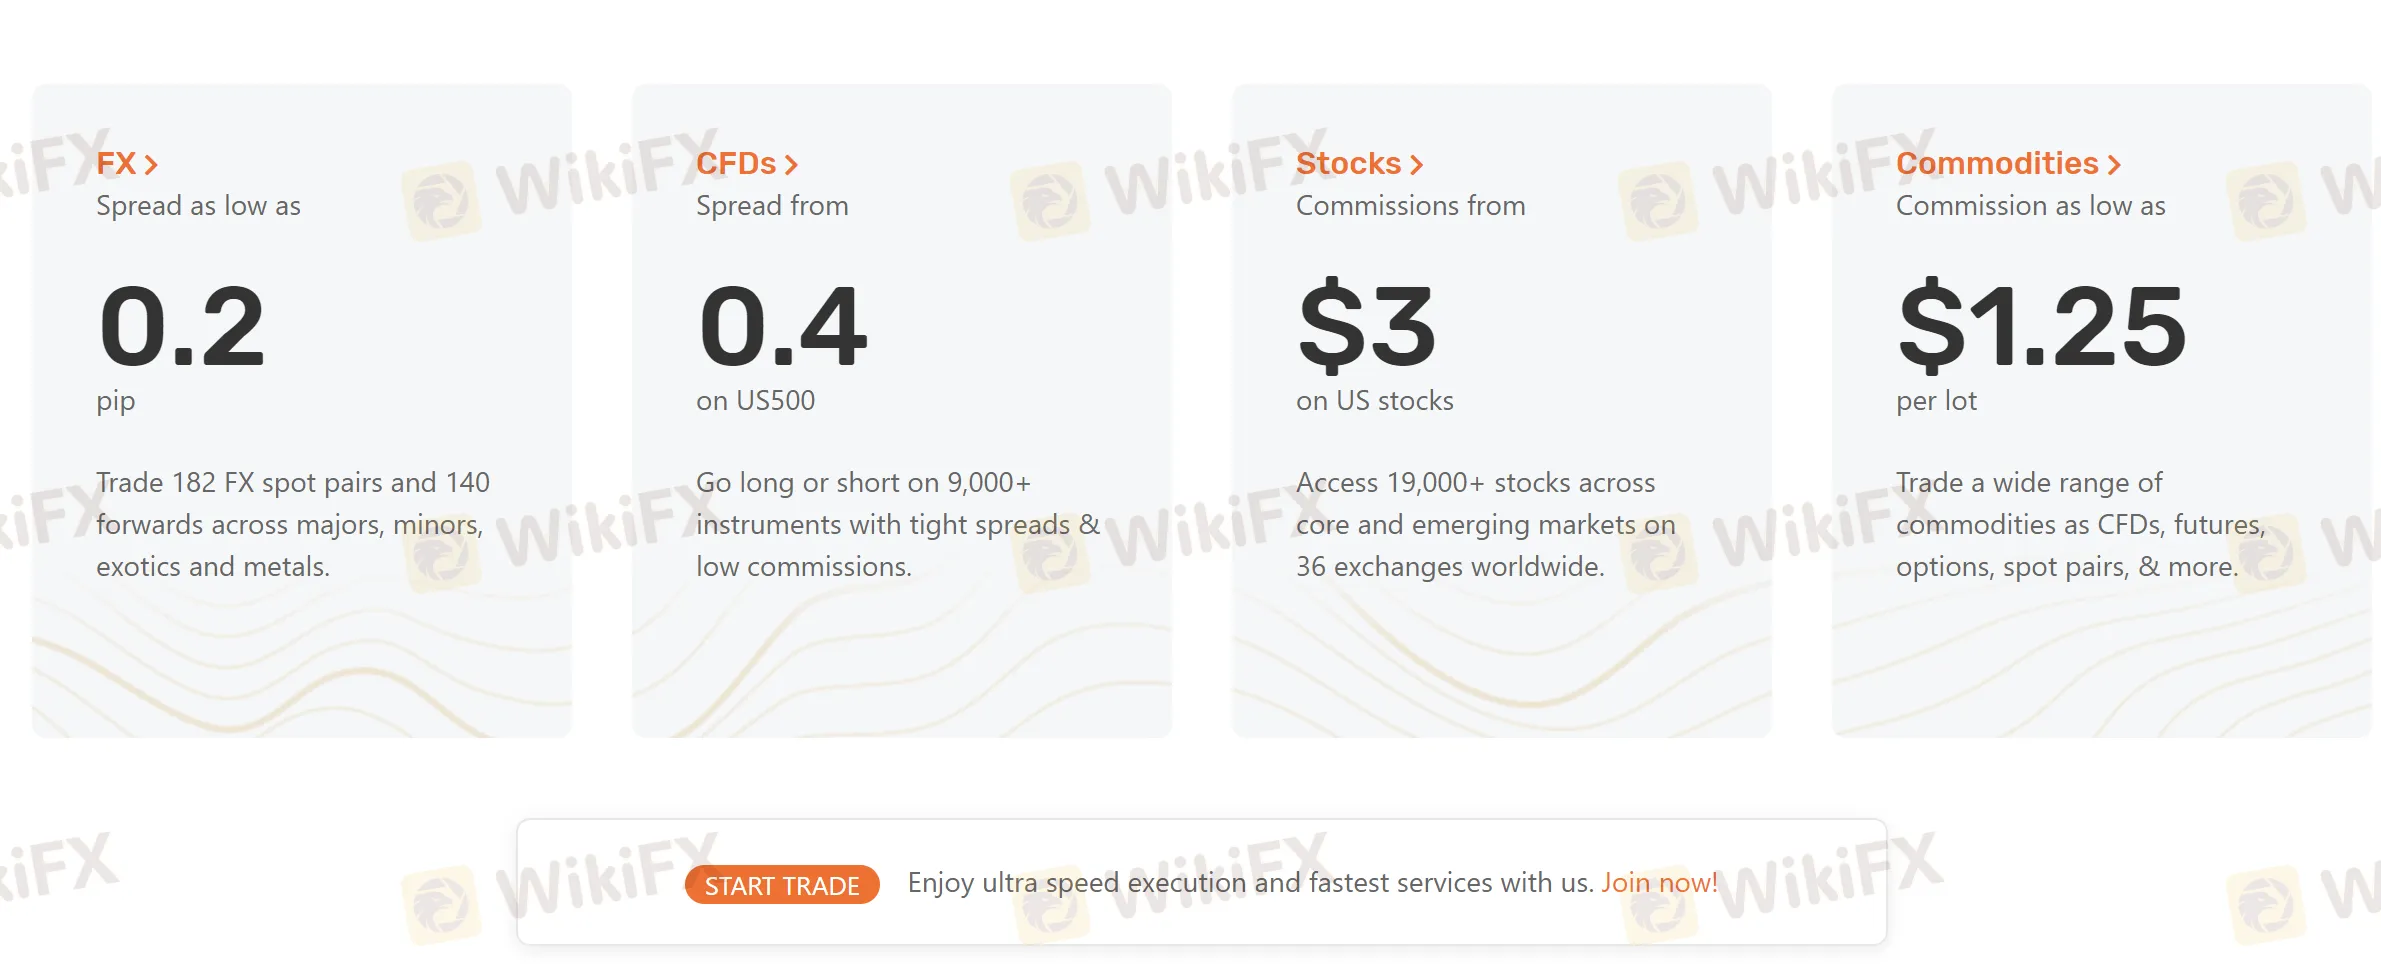Open the CFDs heading link
The height and width of the screenshot is (964, 2381).
[736, 163]
